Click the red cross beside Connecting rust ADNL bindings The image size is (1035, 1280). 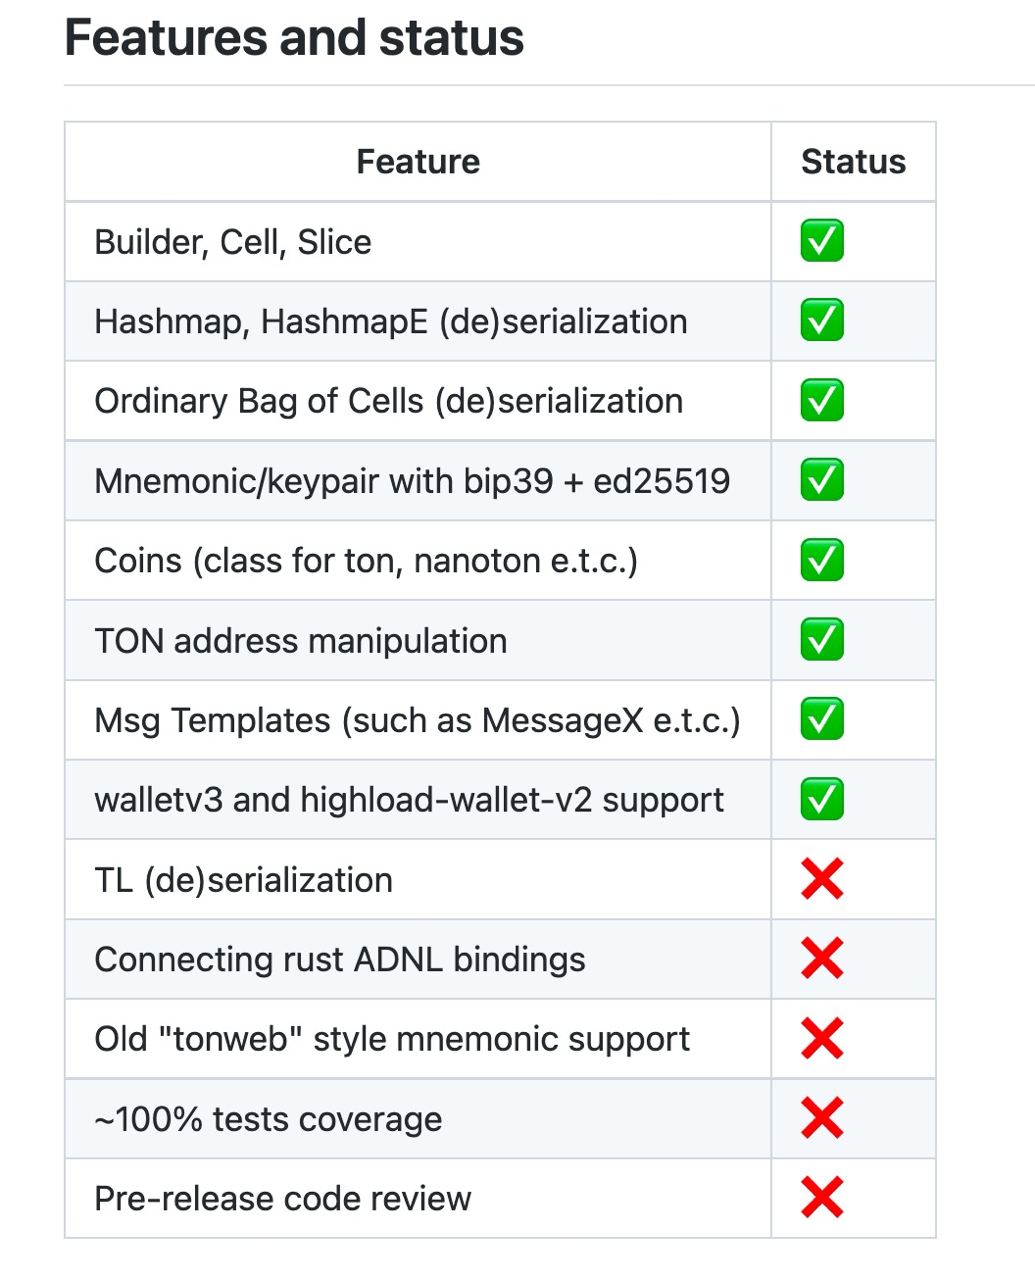822,959
